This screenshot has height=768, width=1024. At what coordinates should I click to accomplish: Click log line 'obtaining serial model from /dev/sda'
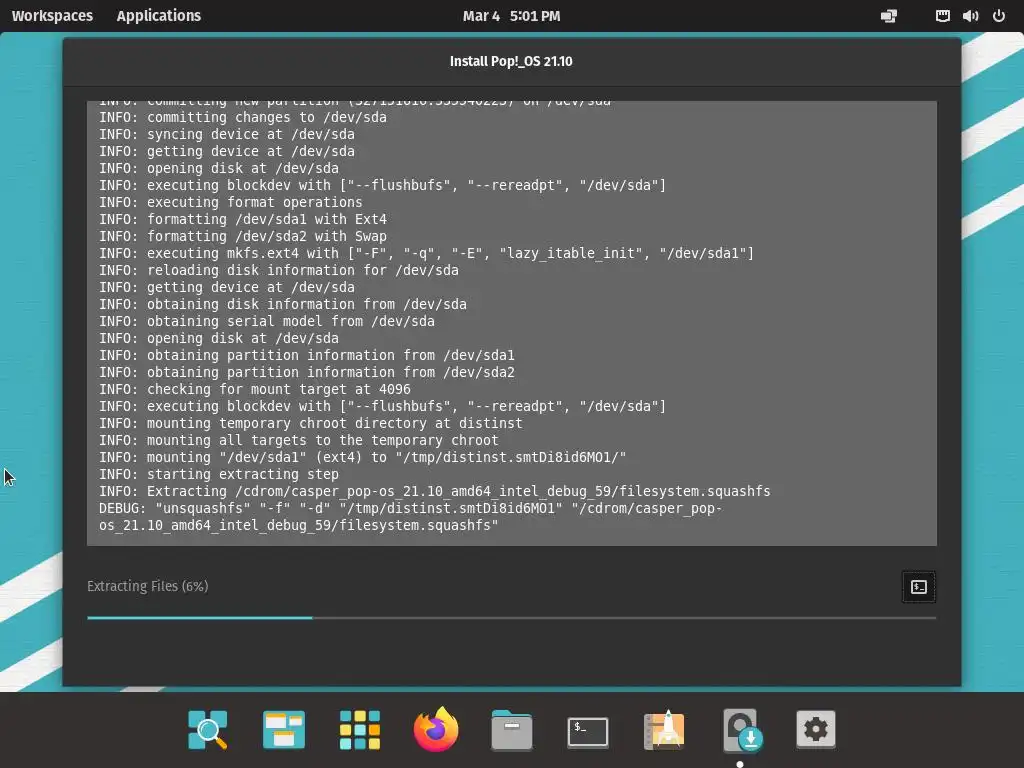(x=266, y=321)
